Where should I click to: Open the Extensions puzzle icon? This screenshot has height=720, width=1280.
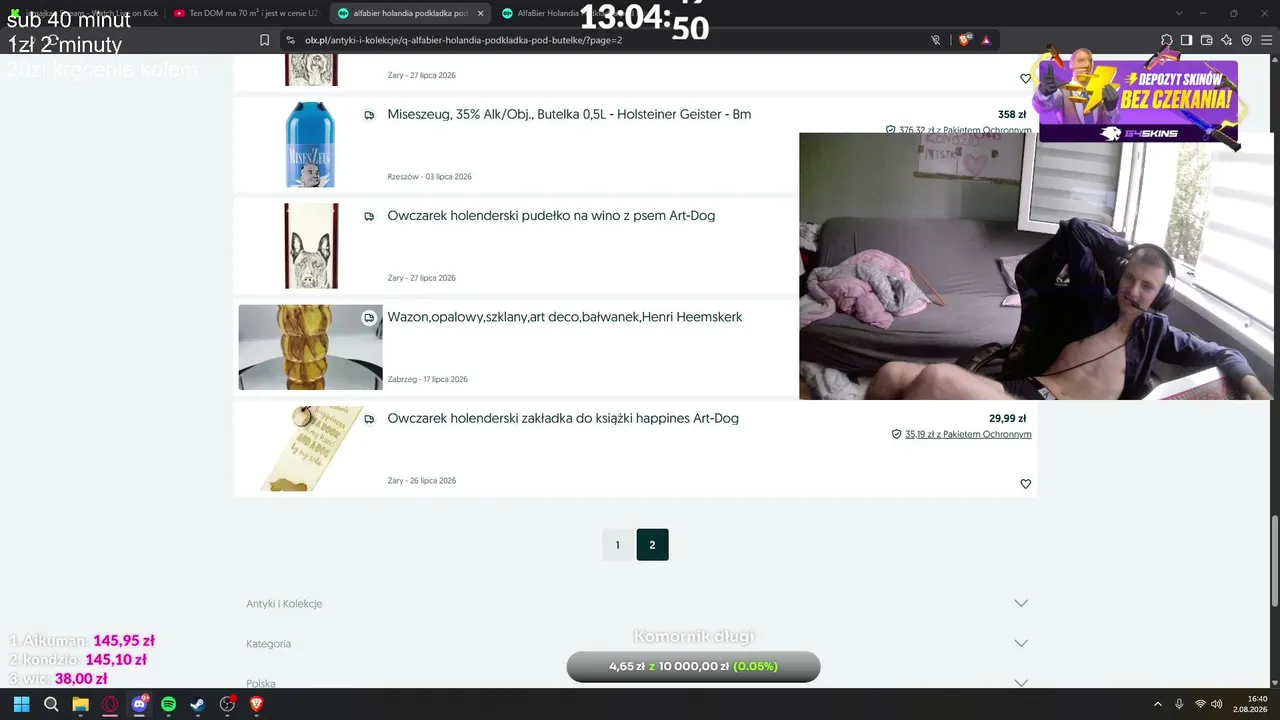click(1167, 40)
